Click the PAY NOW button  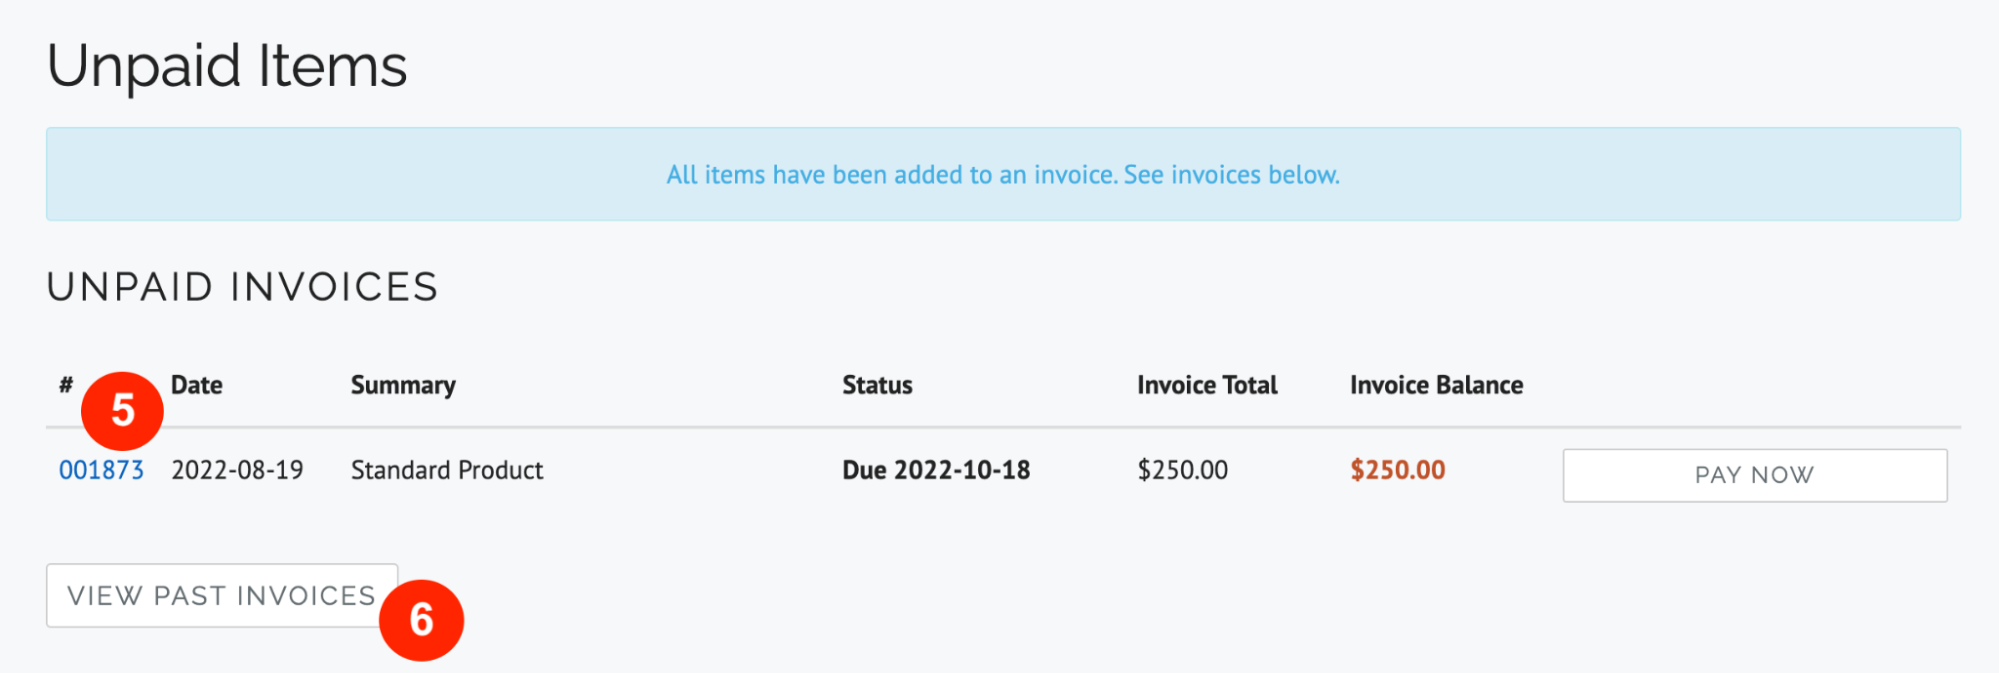coord(1753,475)
